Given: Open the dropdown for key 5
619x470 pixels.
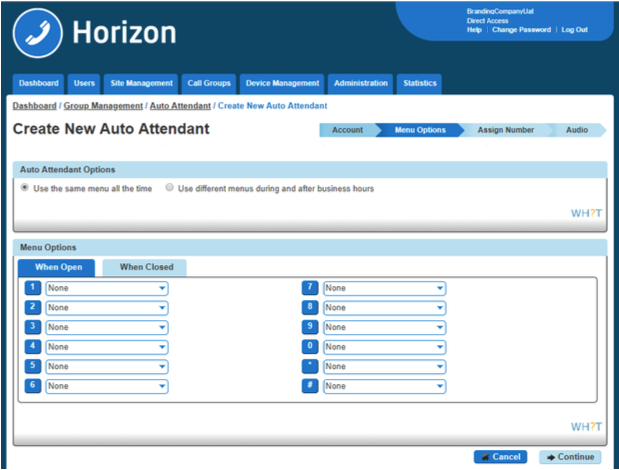Looking at the screenshot, I should [x=107, y=367].
